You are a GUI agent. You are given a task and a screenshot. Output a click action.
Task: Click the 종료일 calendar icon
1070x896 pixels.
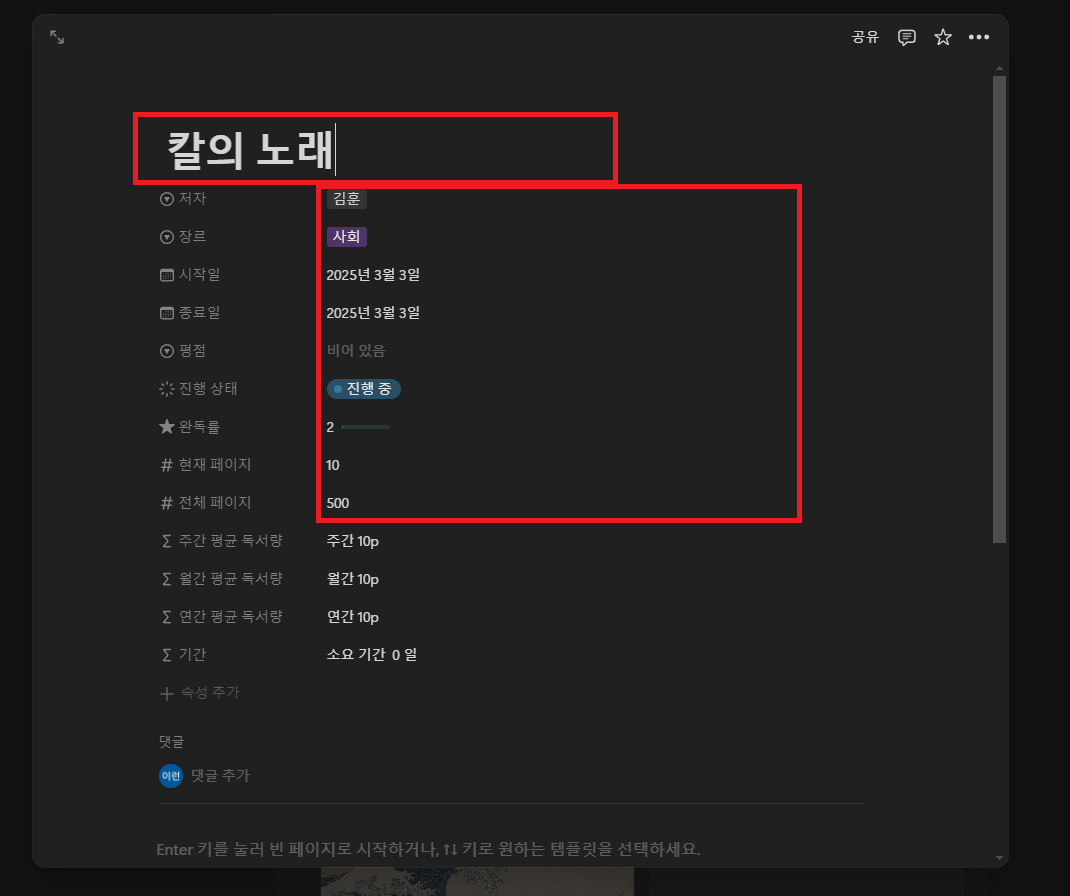click(x=167, y=313)
